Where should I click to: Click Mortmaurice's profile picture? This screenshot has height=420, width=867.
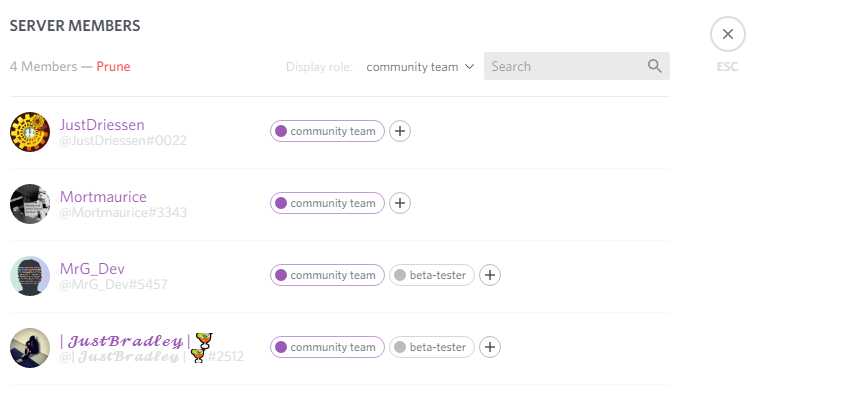(x=30, y=204)
